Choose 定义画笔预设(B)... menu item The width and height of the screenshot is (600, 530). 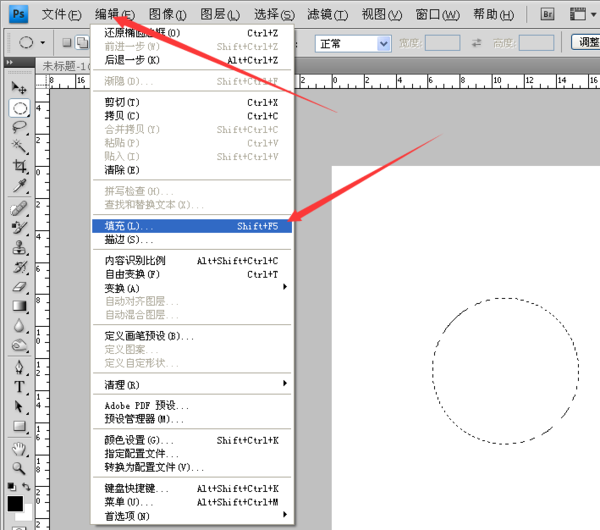click(192, 336)
